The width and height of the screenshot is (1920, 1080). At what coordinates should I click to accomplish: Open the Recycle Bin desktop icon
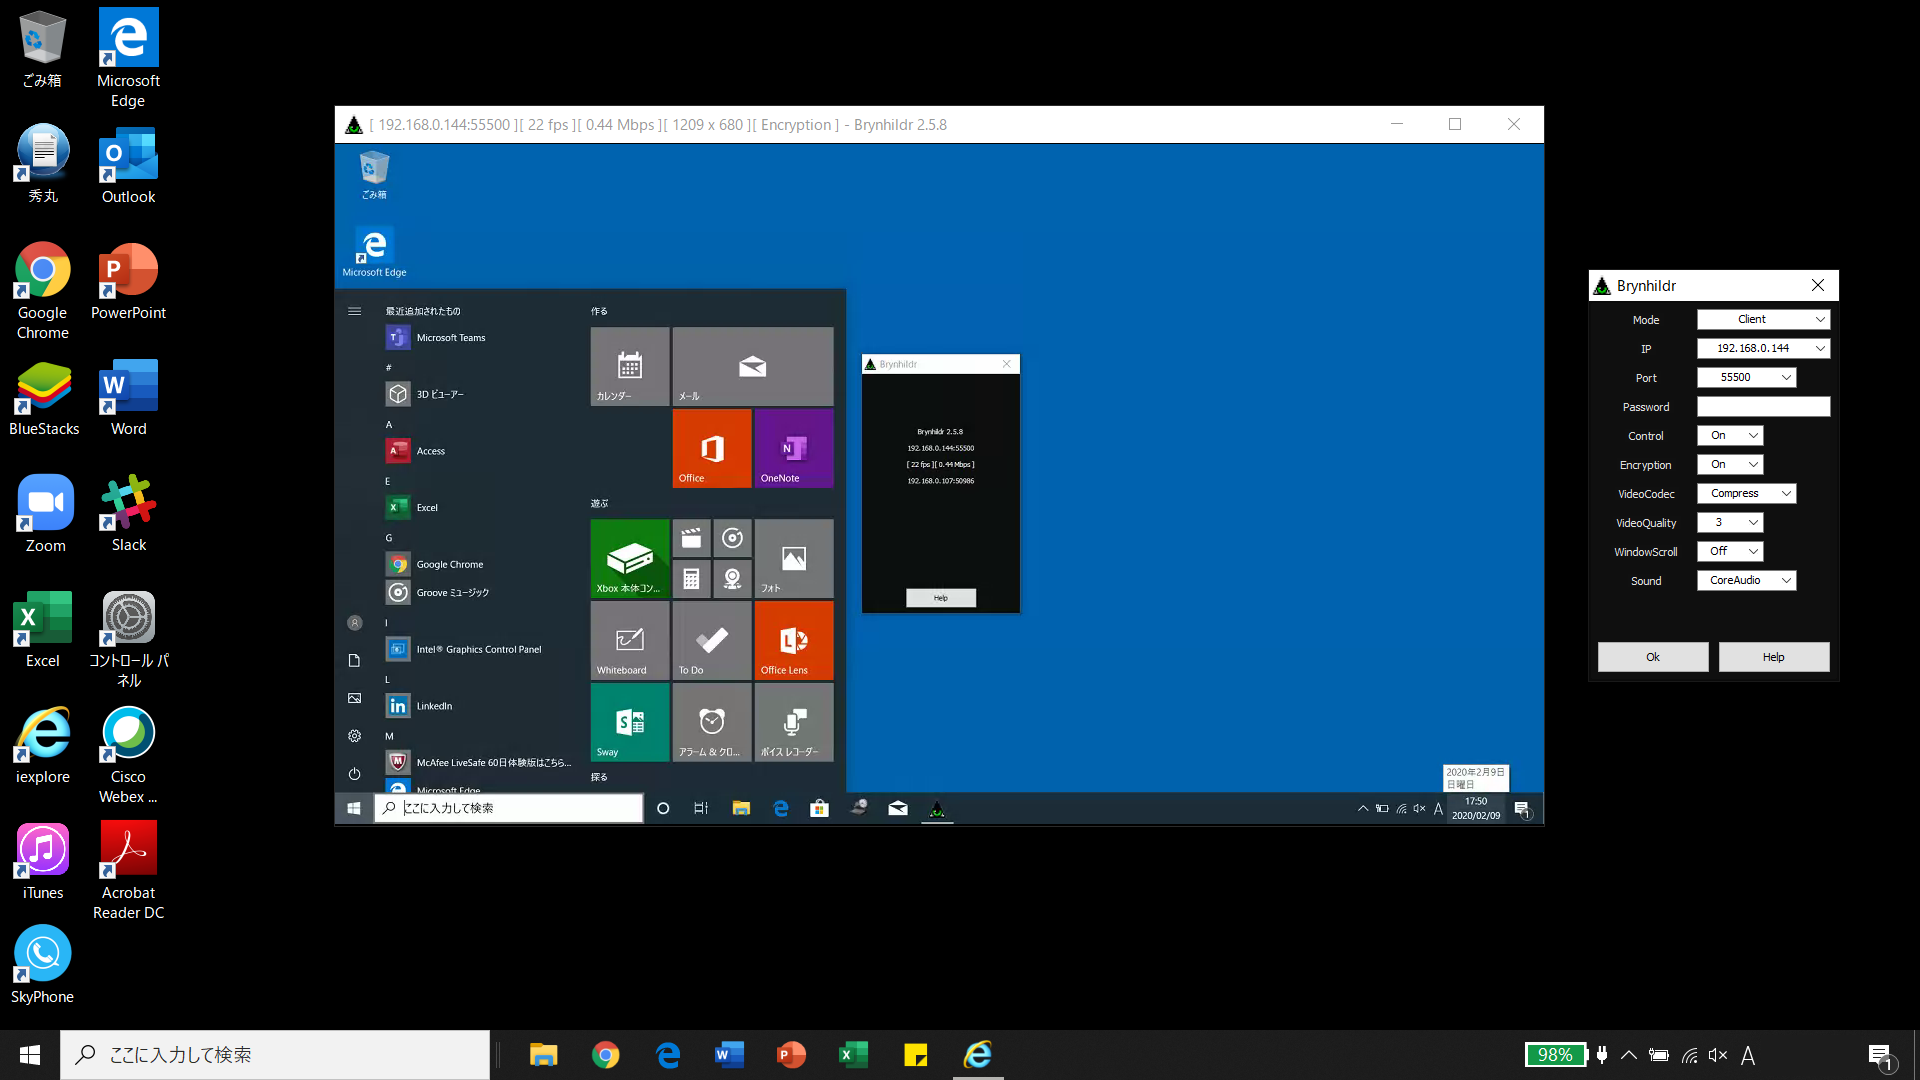(x=42, y=49)
